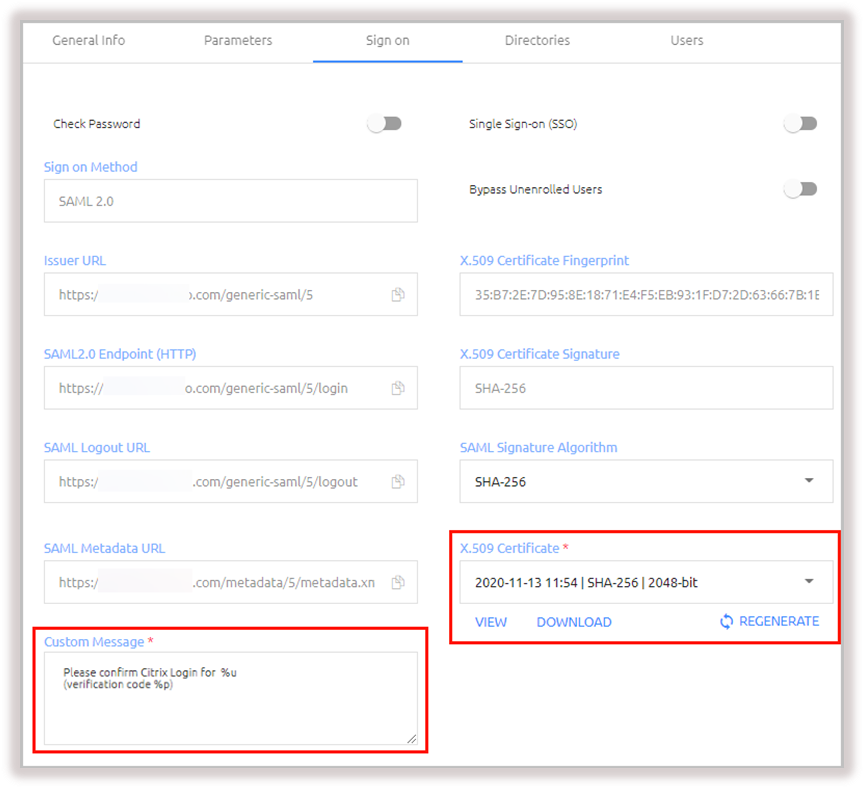Go to the Directories tab

coord(537,40)
